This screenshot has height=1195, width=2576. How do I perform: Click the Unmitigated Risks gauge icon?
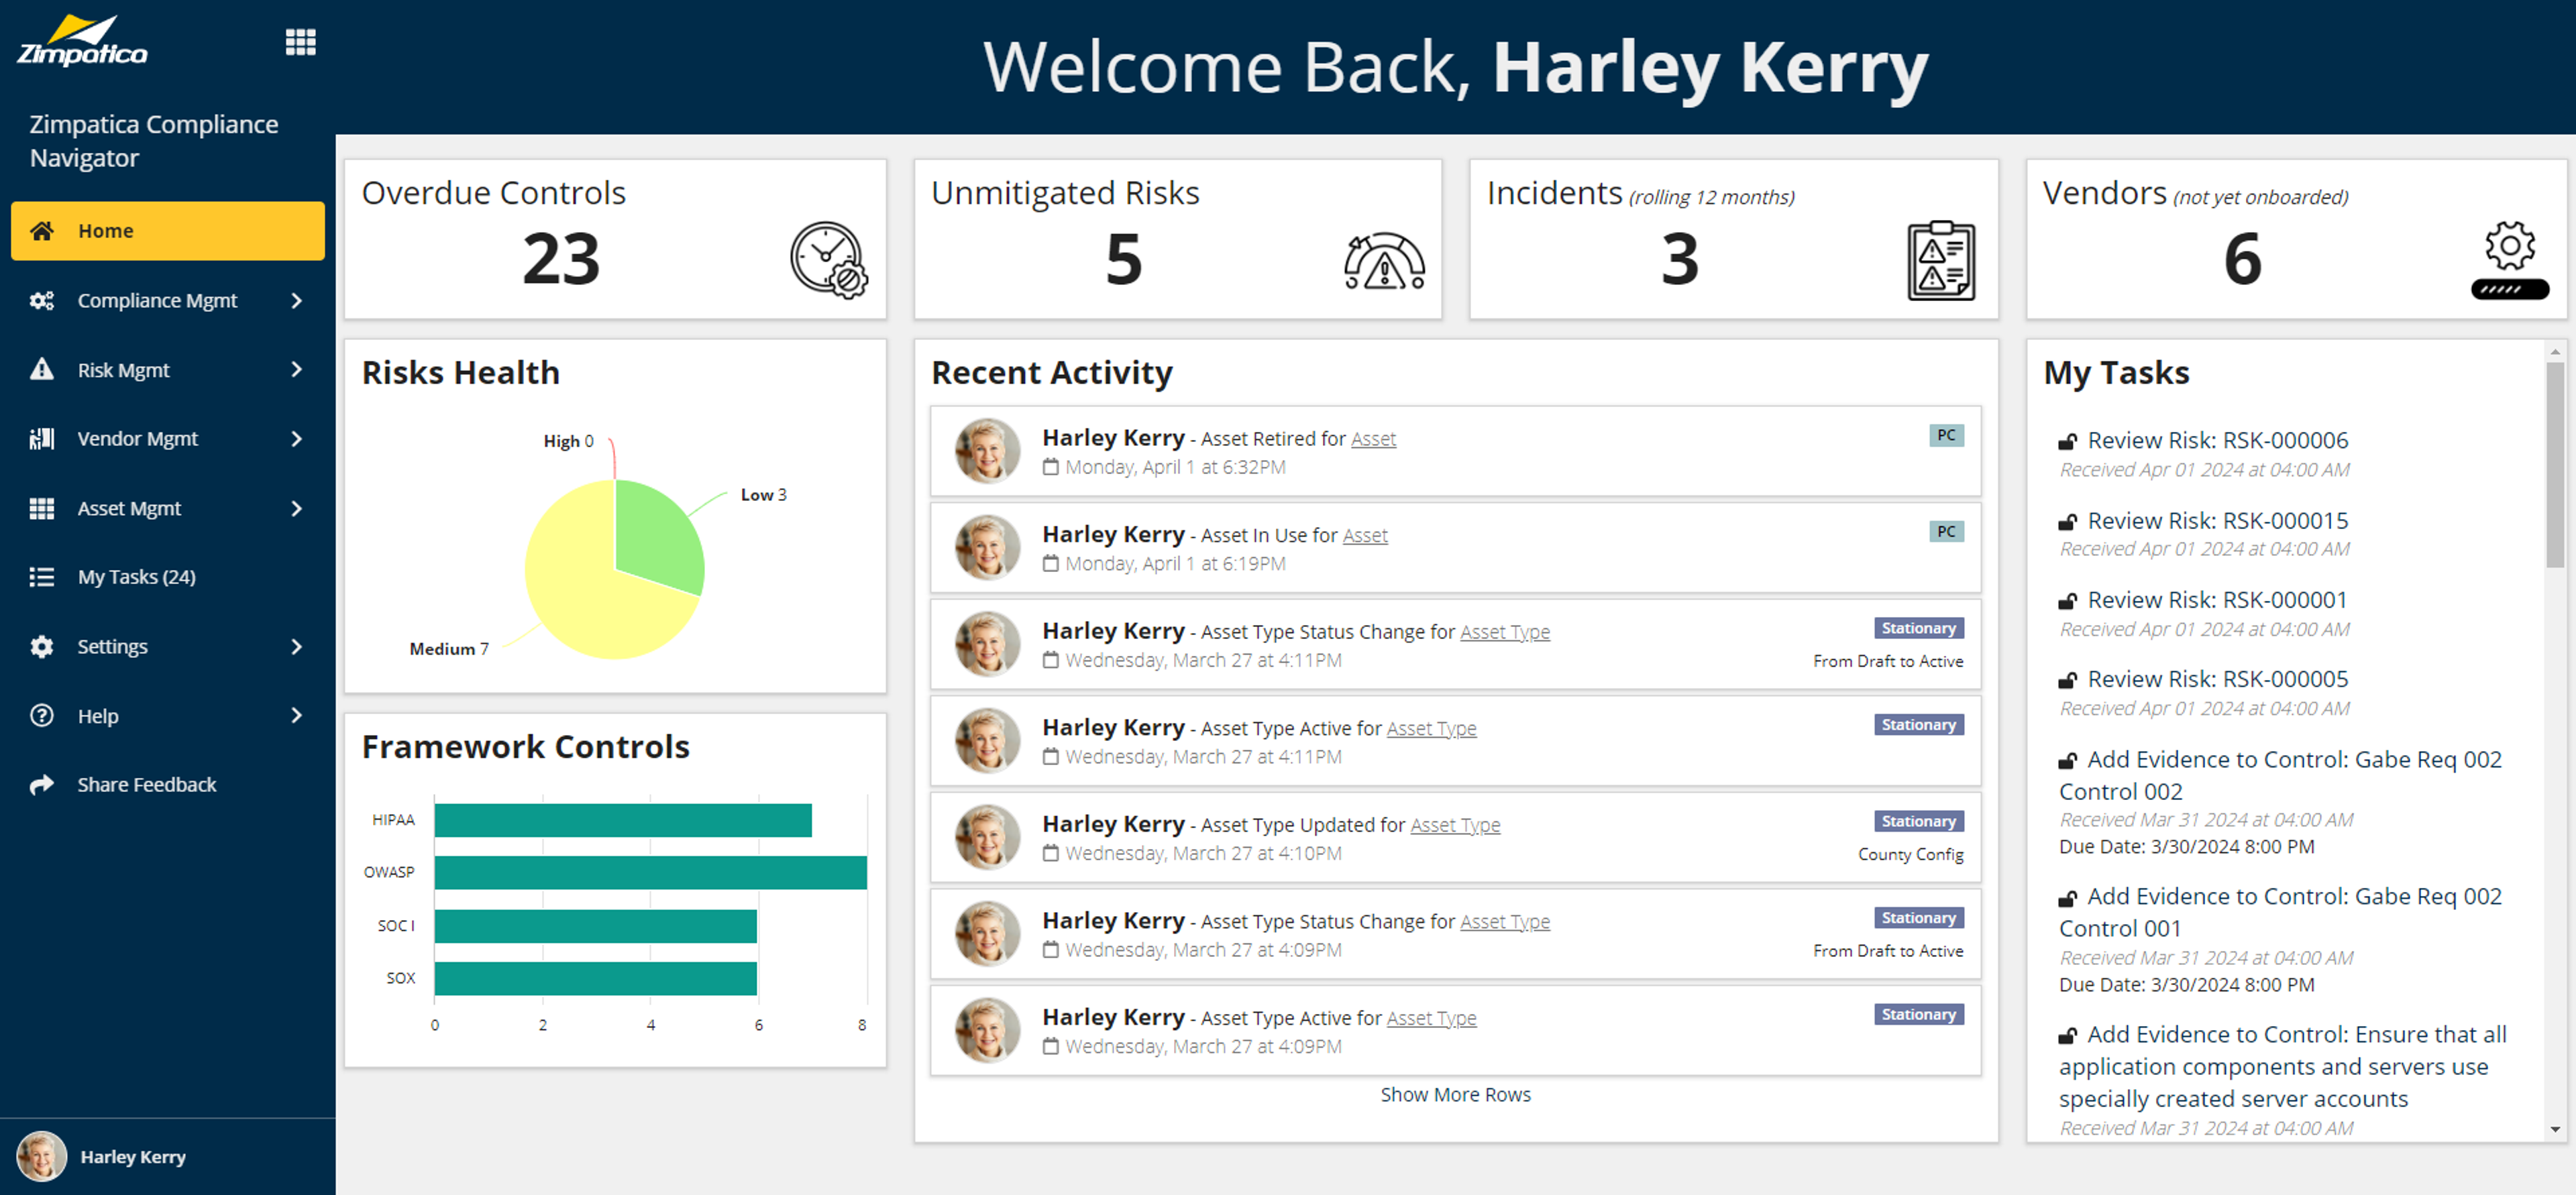click(1384, 262)
